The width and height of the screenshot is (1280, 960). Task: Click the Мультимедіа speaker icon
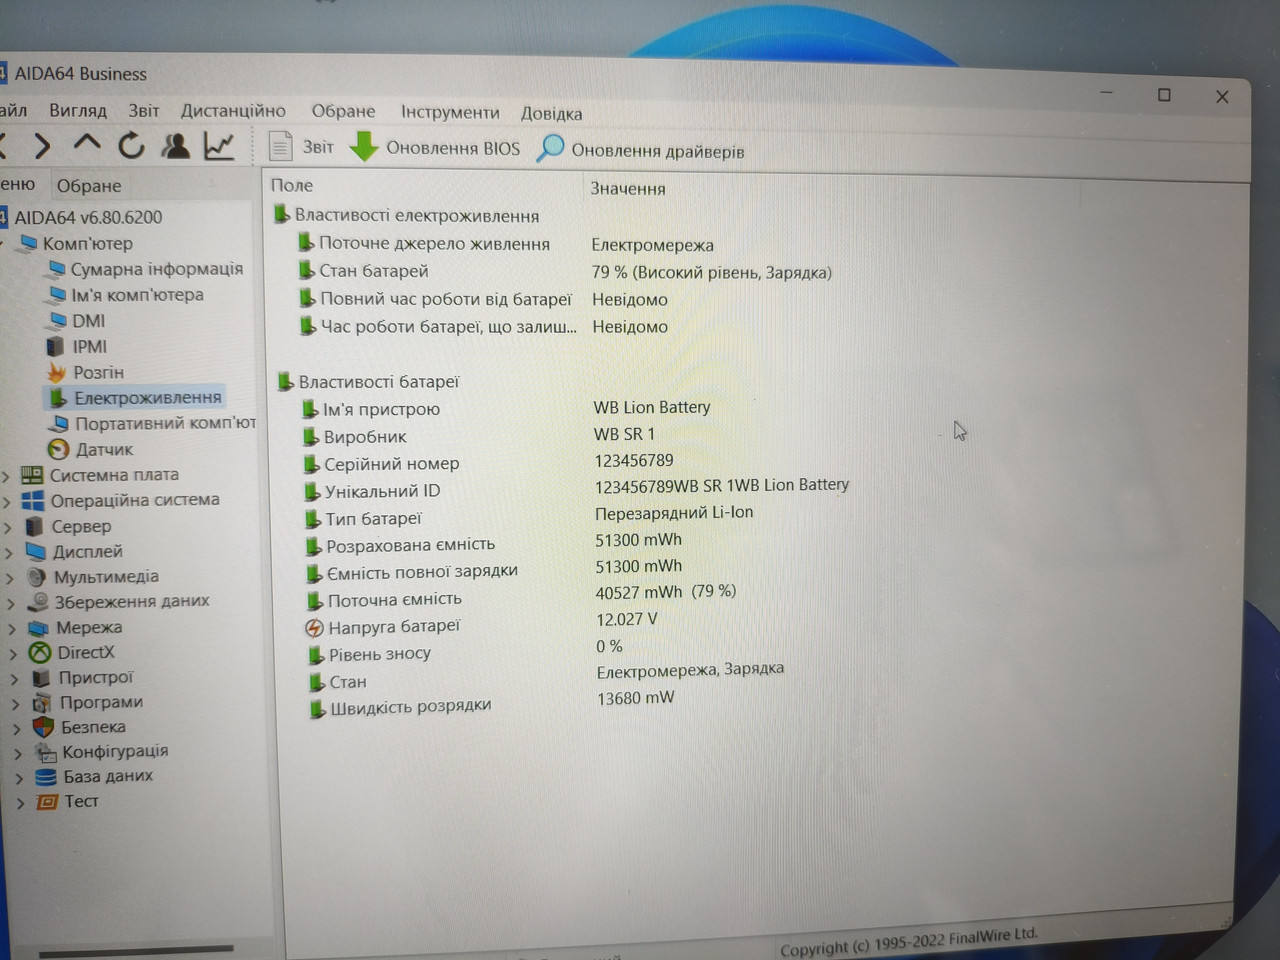tap(37, 577)
